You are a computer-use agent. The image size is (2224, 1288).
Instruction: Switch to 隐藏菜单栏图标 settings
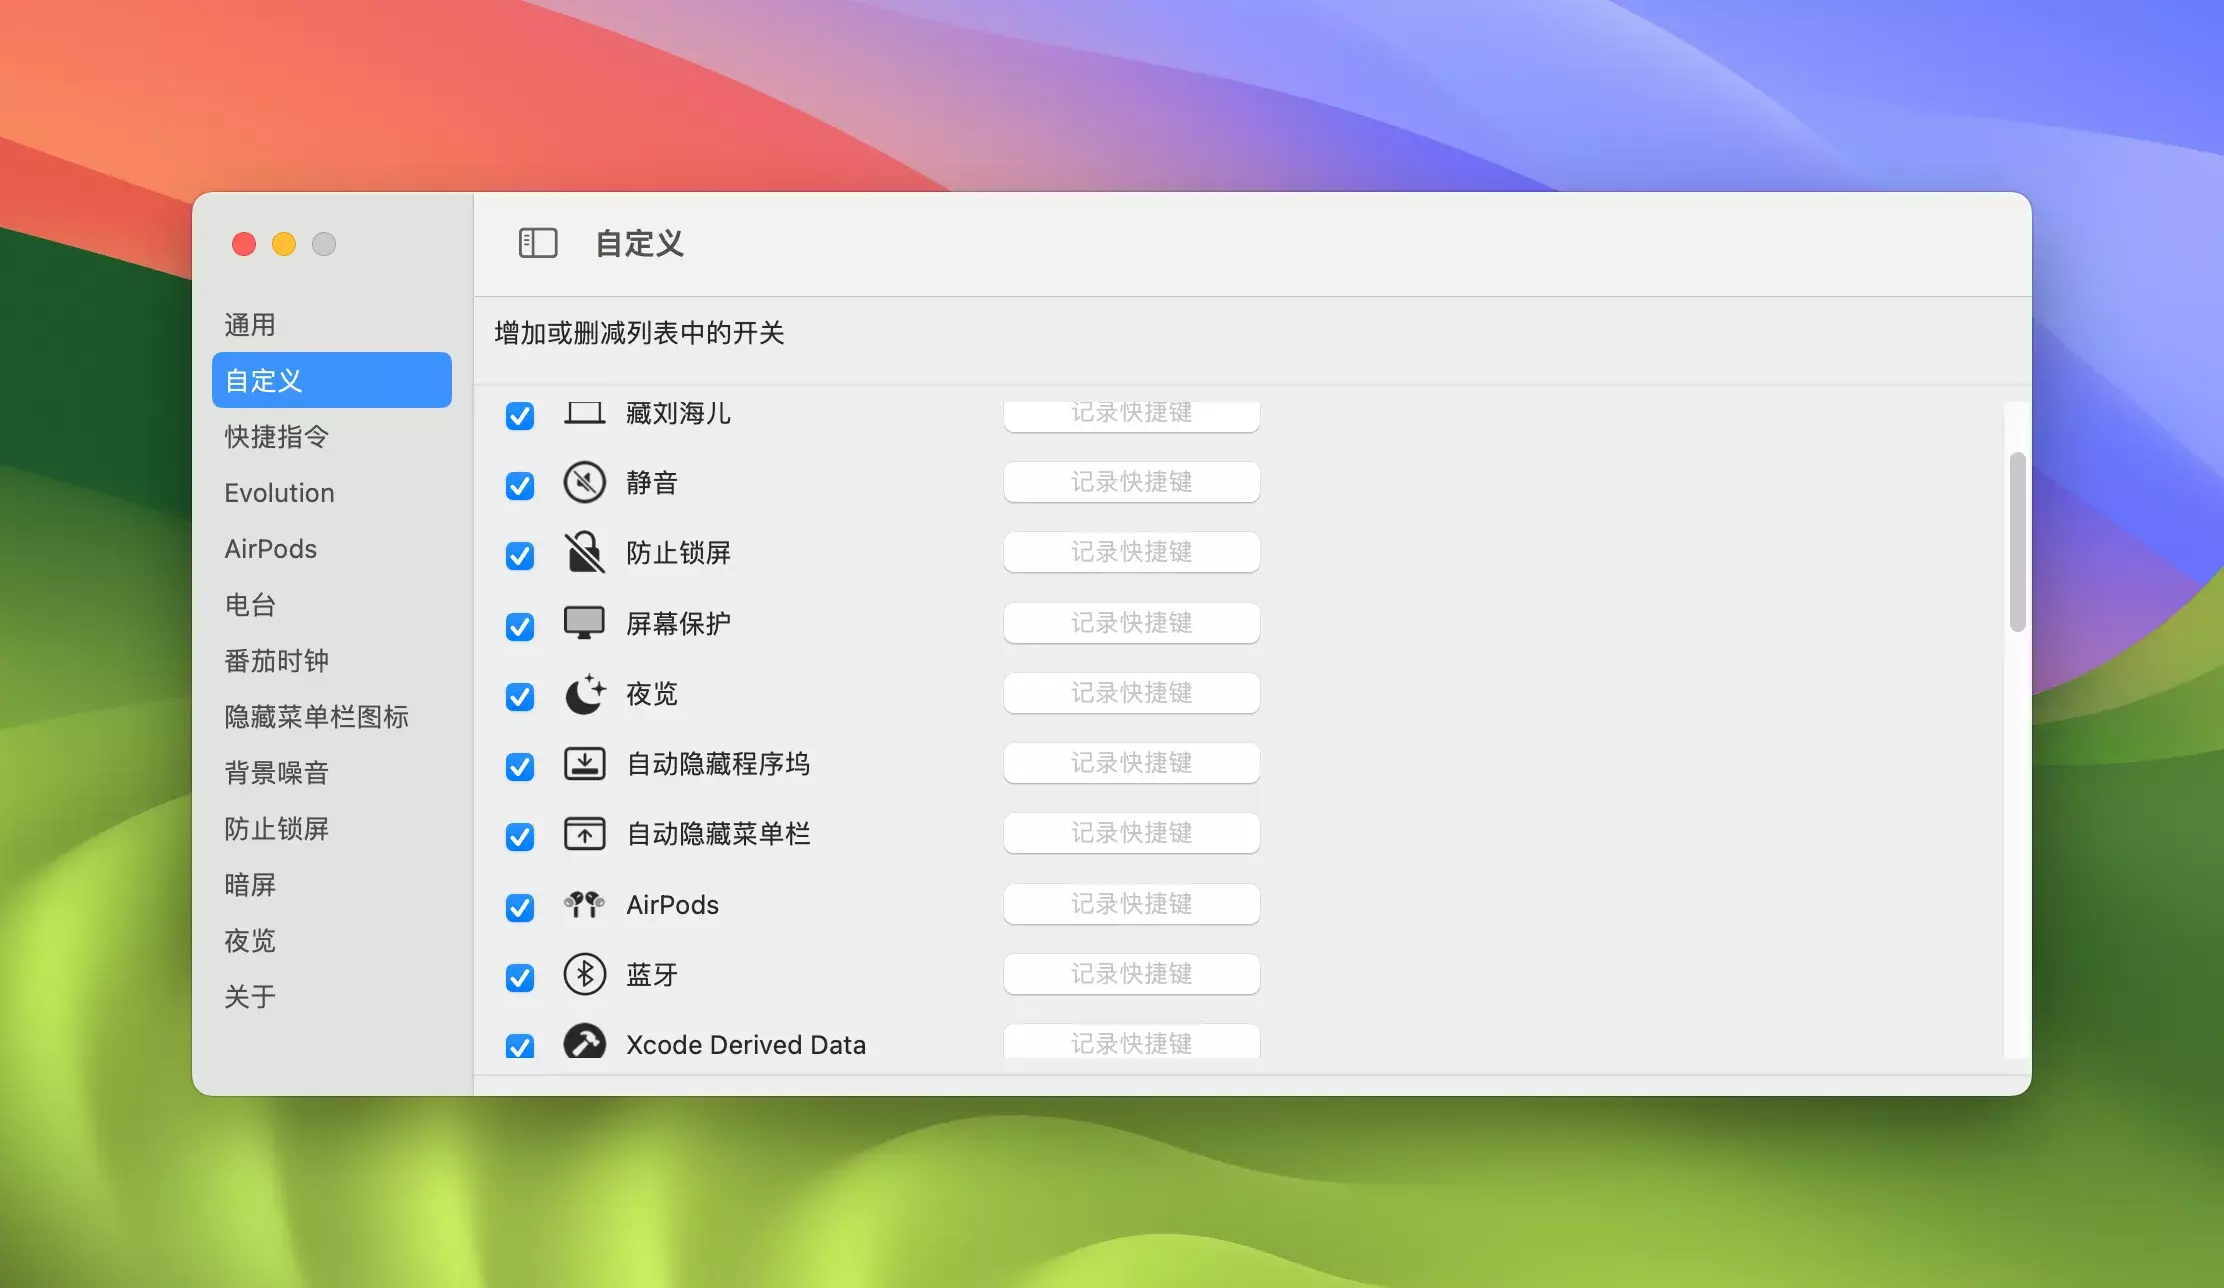(x=316, y=717)
